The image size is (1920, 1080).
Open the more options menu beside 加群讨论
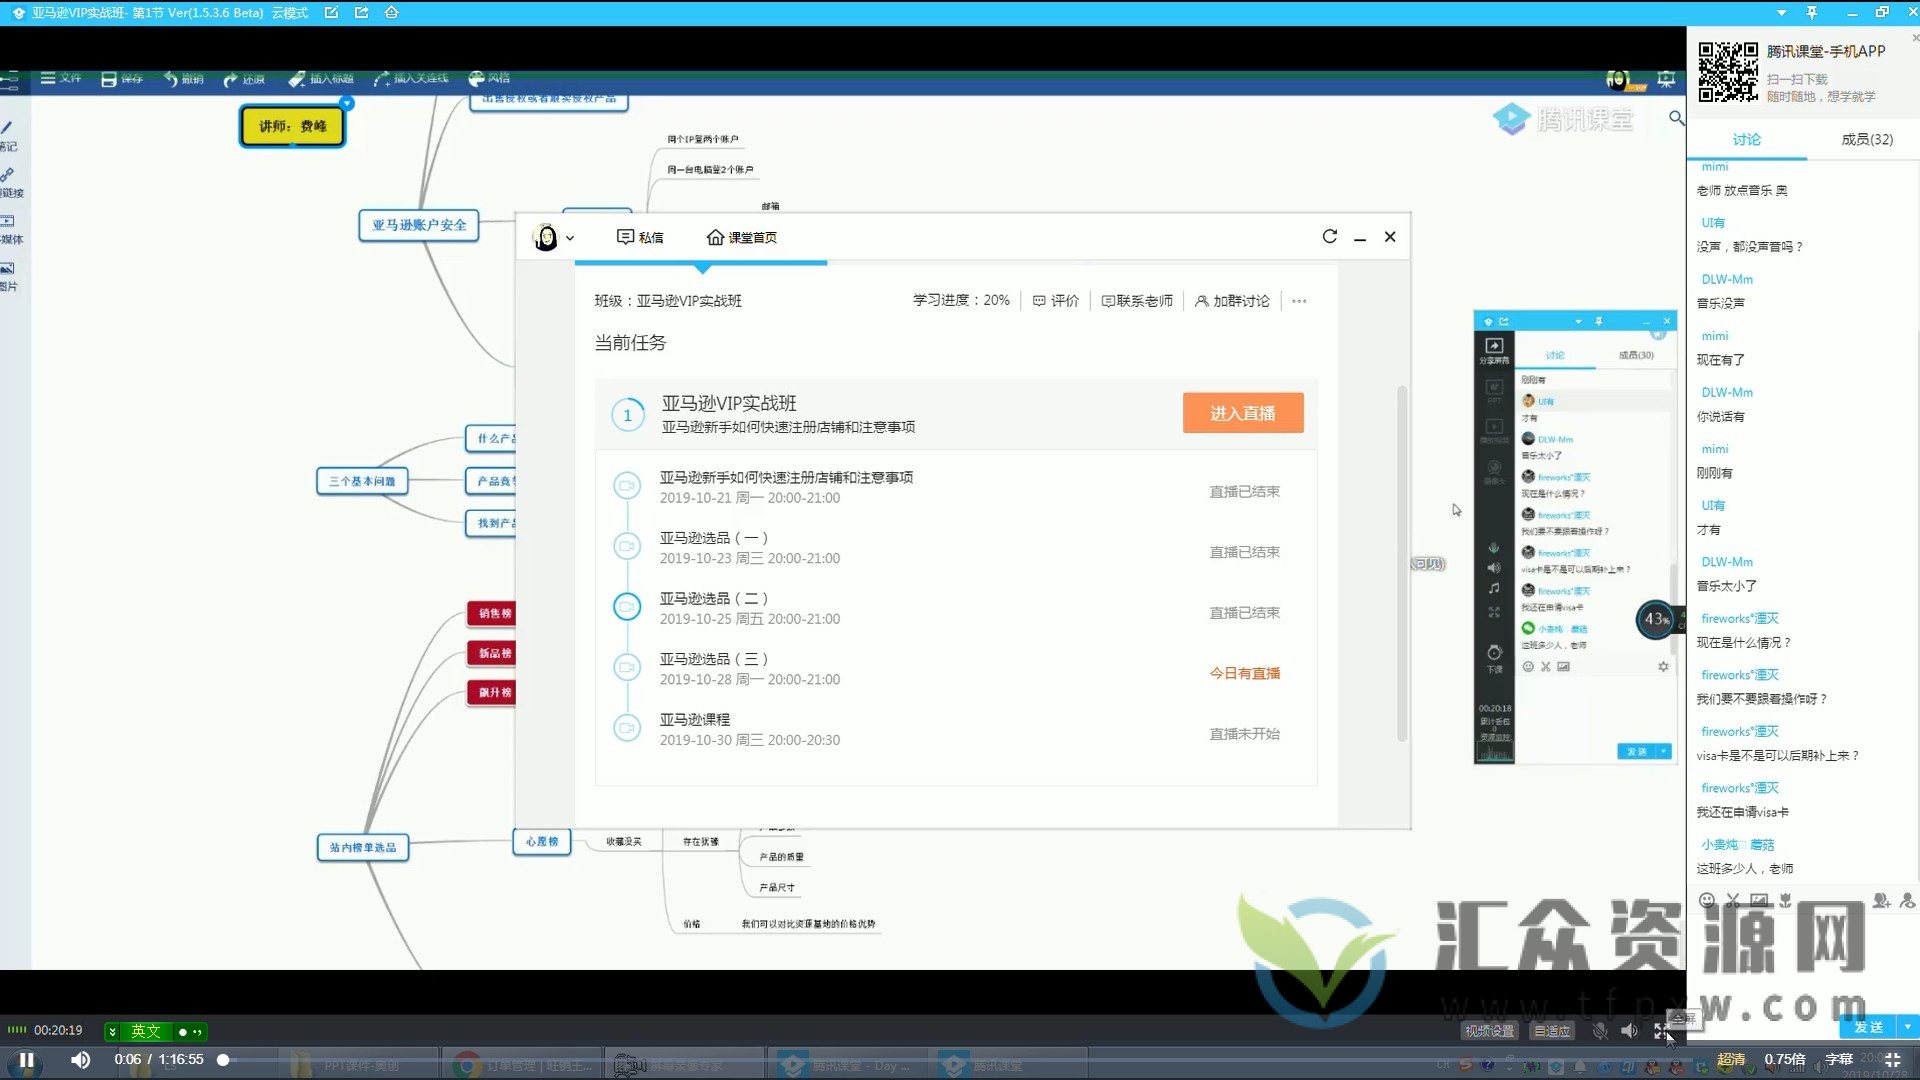(1299, 300)
